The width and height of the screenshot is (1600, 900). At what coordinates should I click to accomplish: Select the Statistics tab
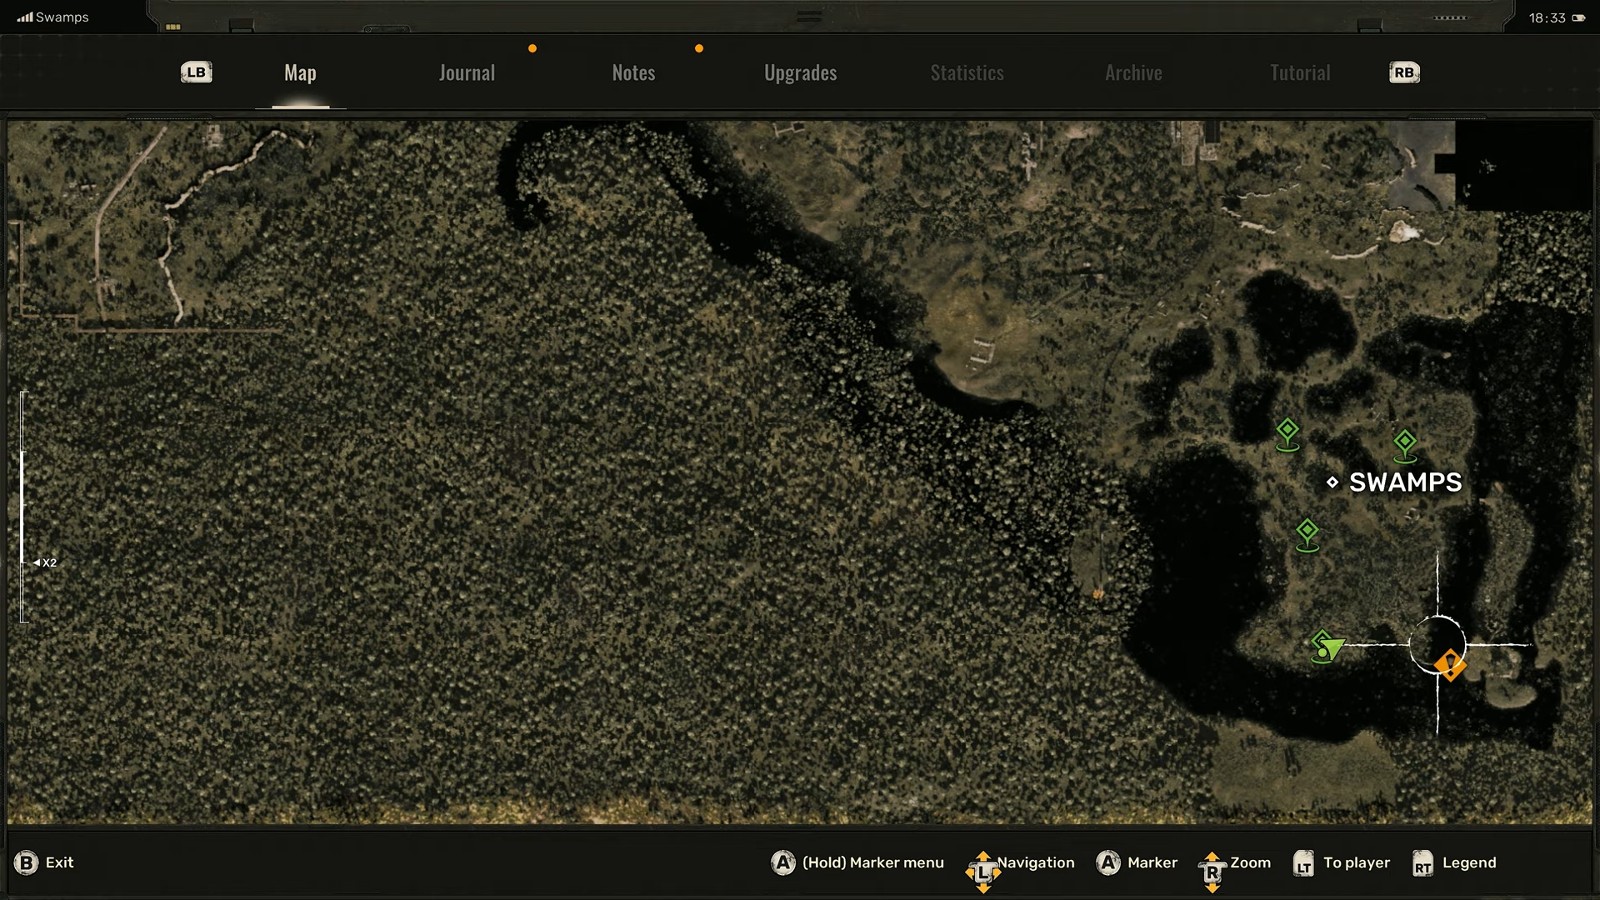pos(967,73)
